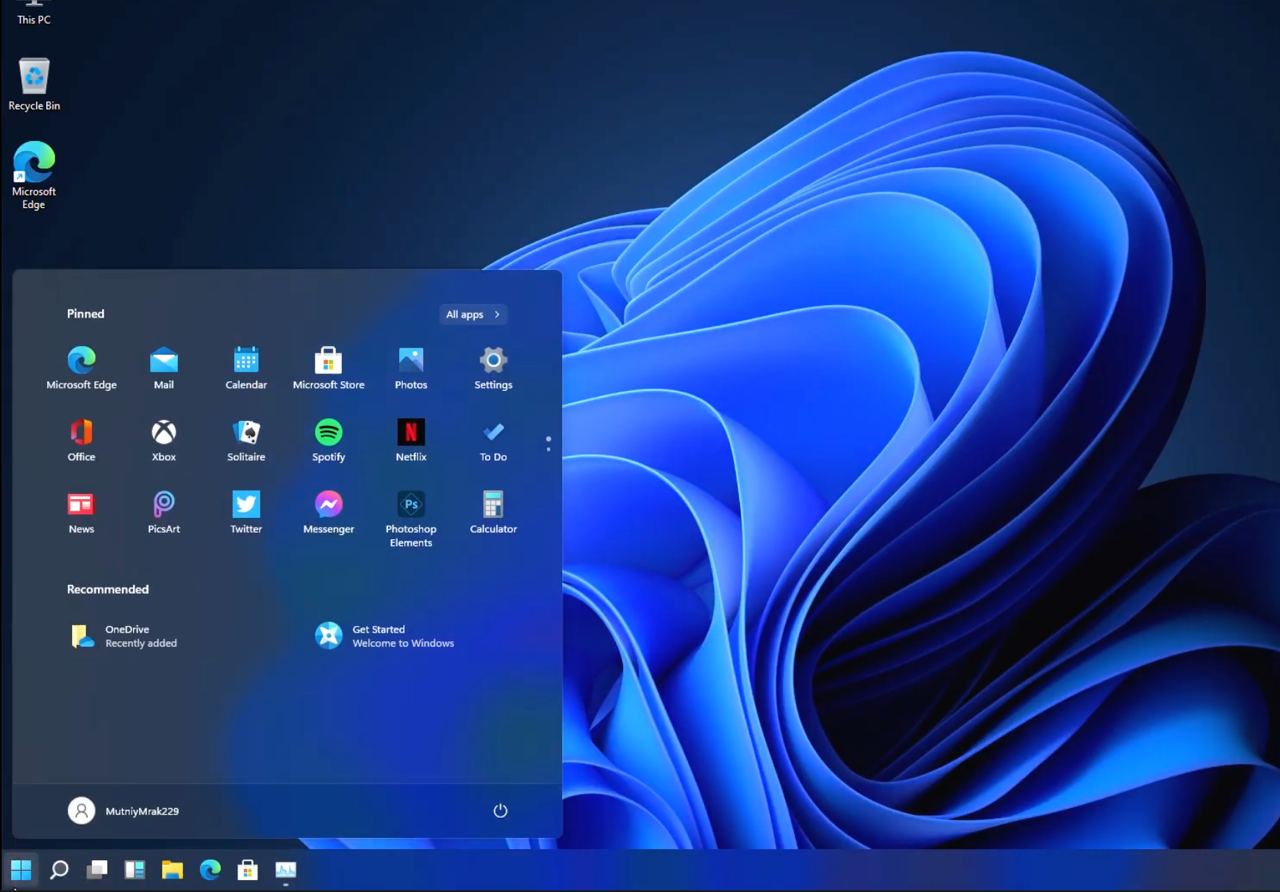Image resolution: width=1280 pixels, height=892 pixels.
Task: Select the running graph-monitor app on taskbar
Action: point(286,869)
